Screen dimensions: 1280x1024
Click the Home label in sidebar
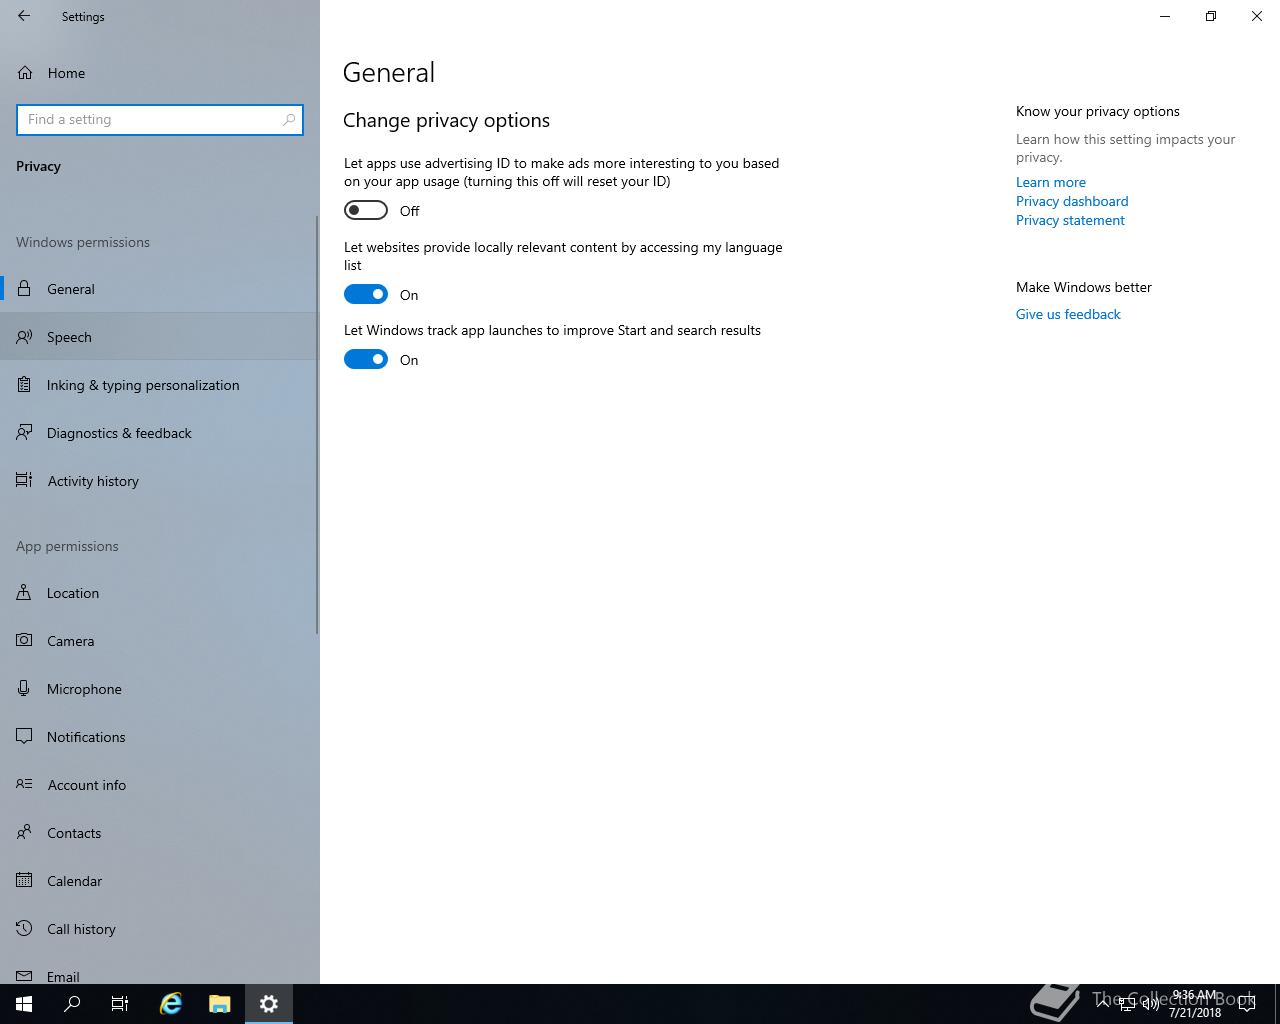[66, 73]
